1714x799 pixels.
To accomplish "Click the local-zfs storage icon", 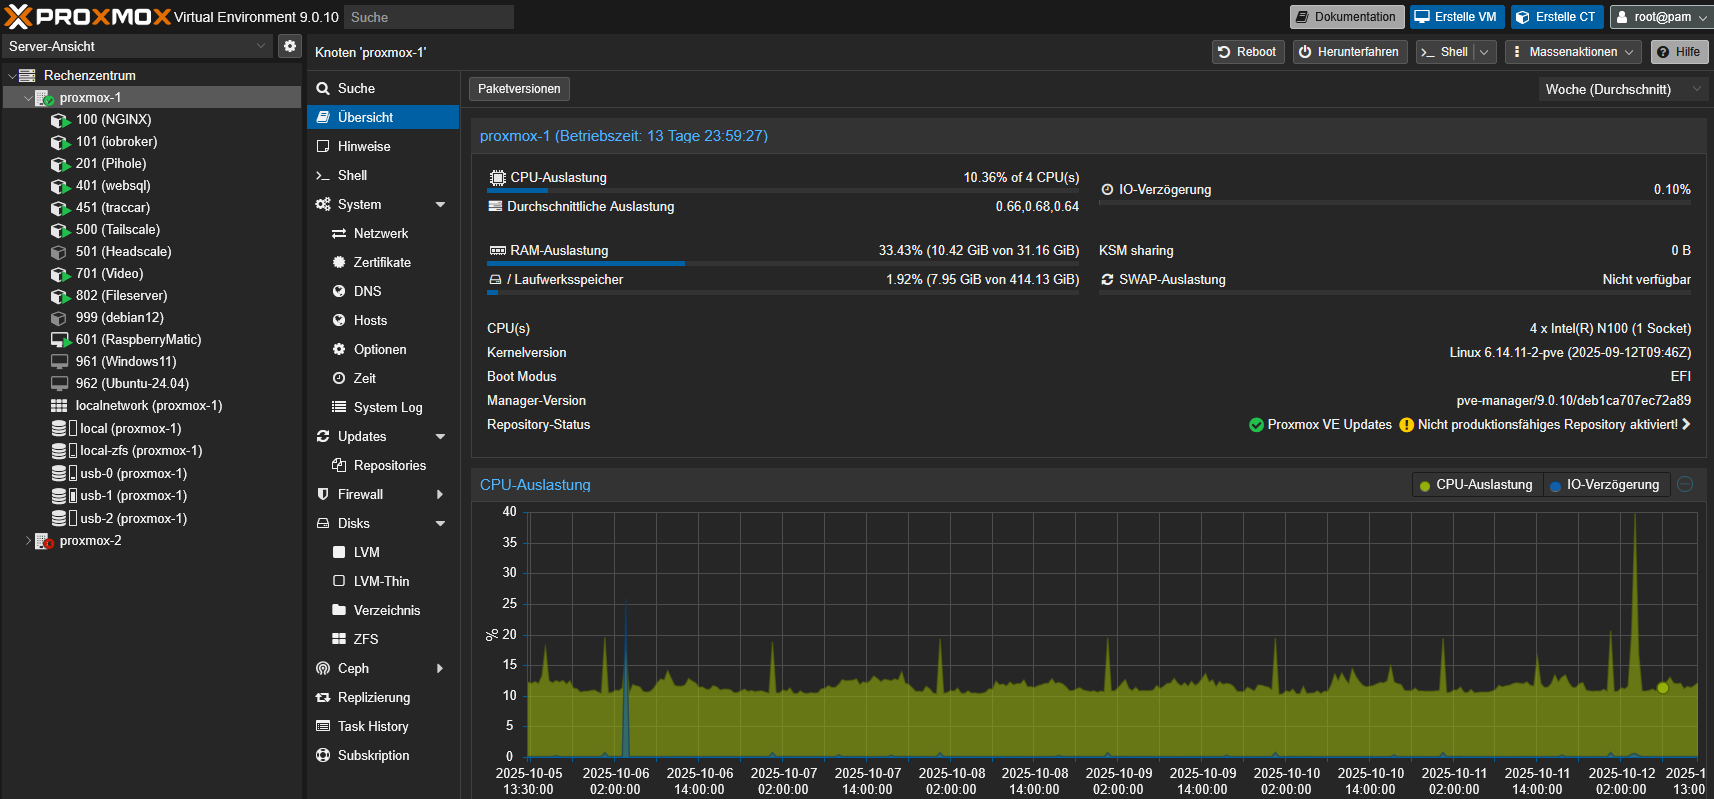I will (x=60, y=451).
